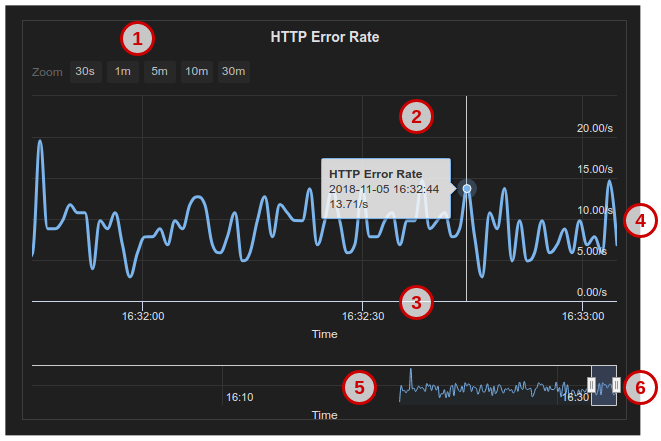The image size is (661, 441).
Task: Choose the 10m zoom option
Action: pos(196,71)
